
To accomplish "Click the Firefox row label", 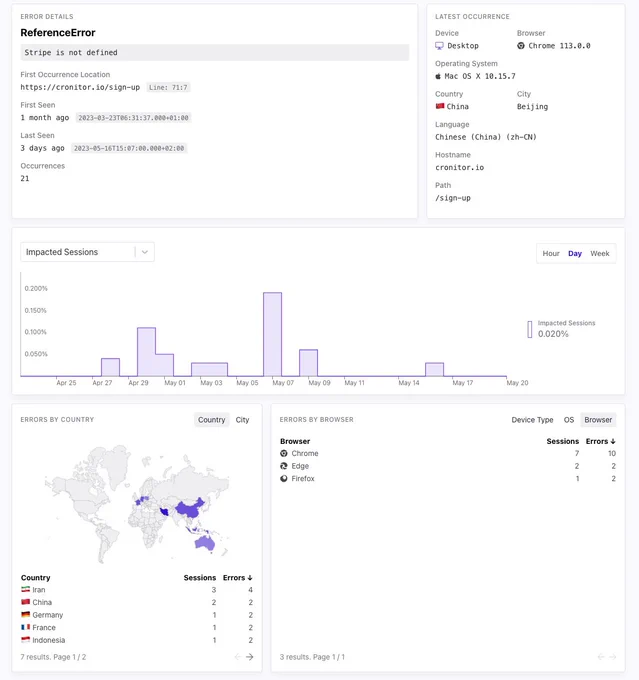I will pyautogui.click(x=303, y=478).
